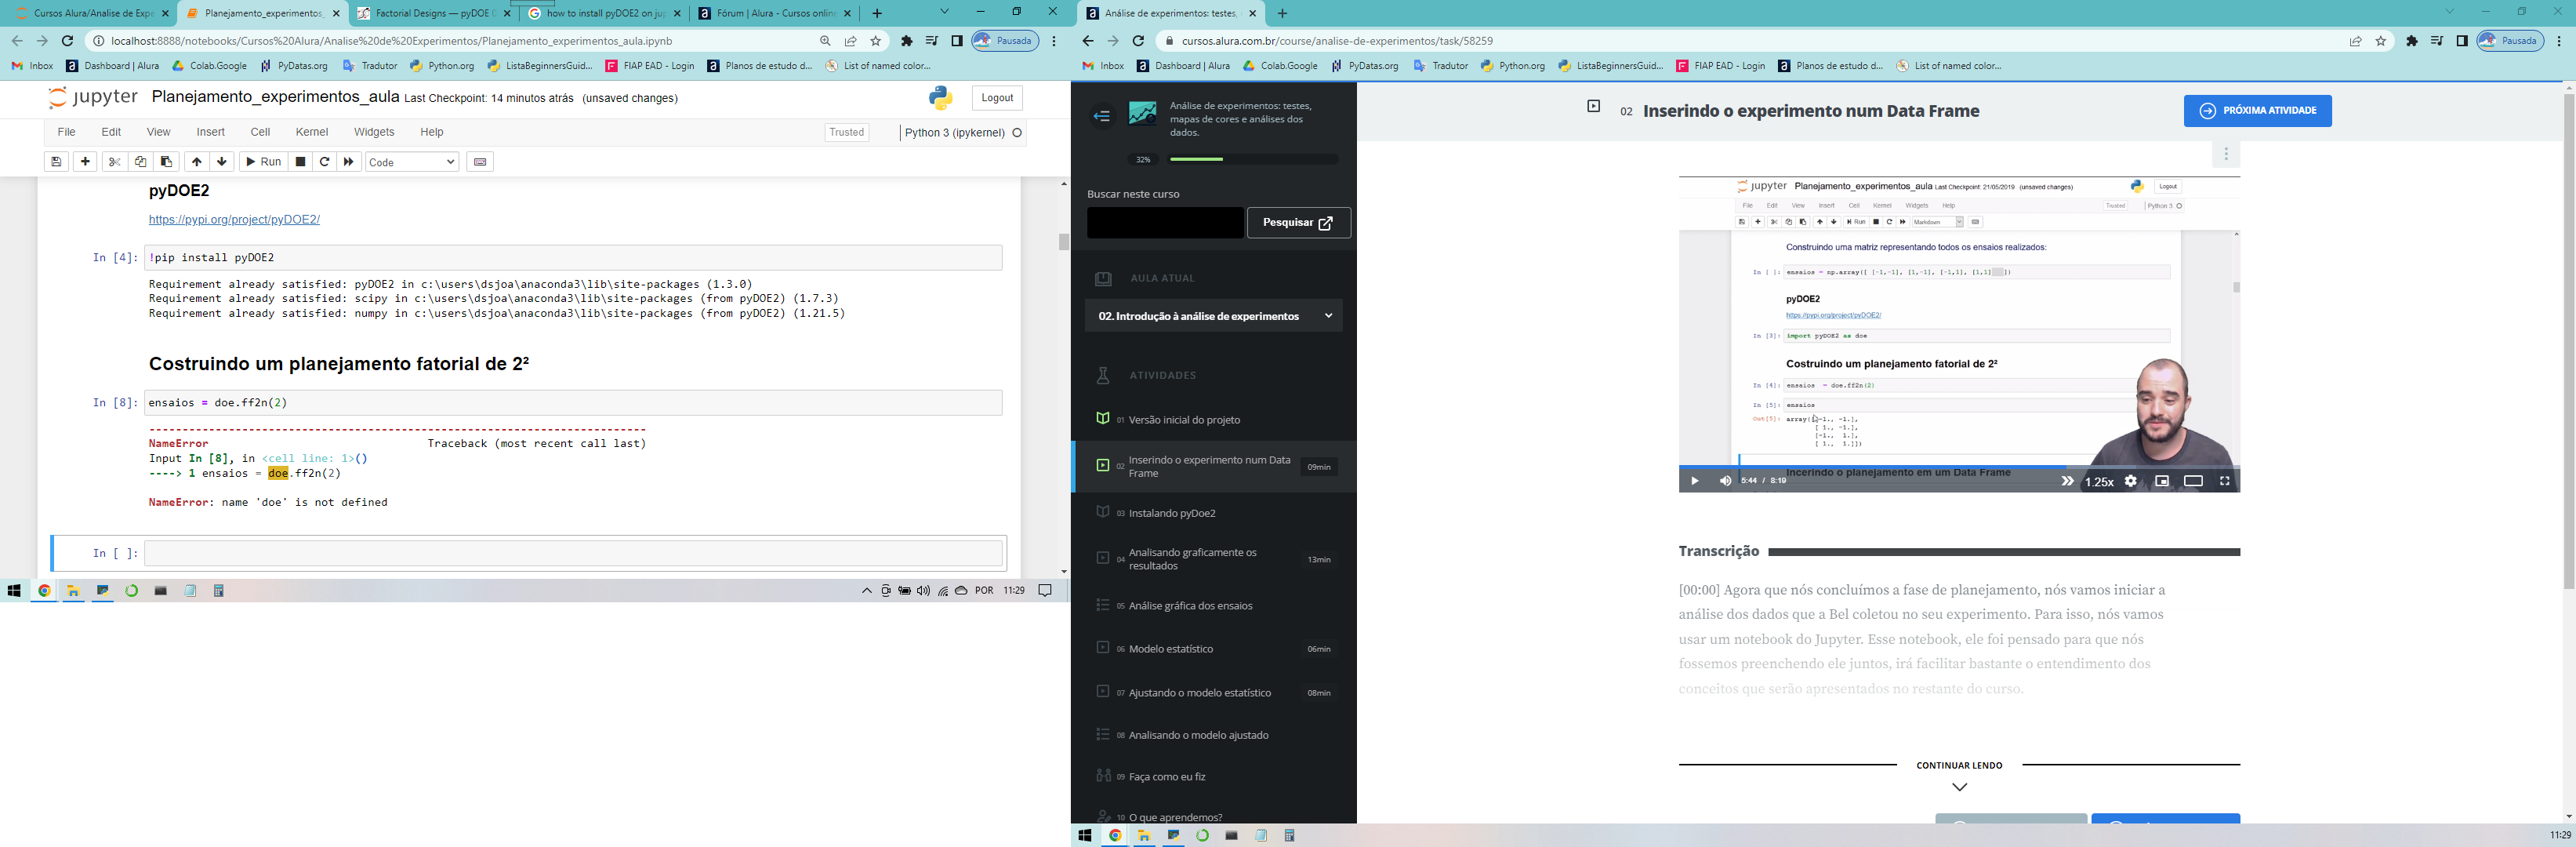Switch video to theater mode
Screen dimensions: 2576x847
coord(2193,481)
